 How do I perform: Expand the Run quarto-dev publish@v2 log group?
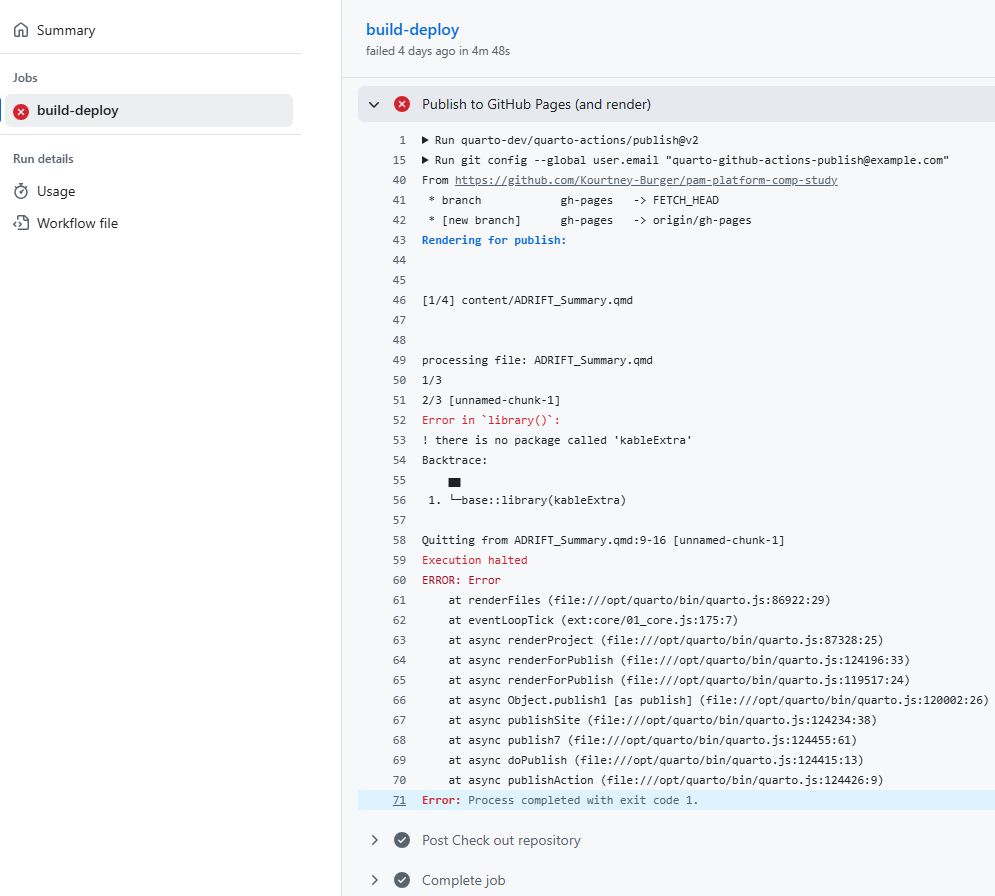425,140
